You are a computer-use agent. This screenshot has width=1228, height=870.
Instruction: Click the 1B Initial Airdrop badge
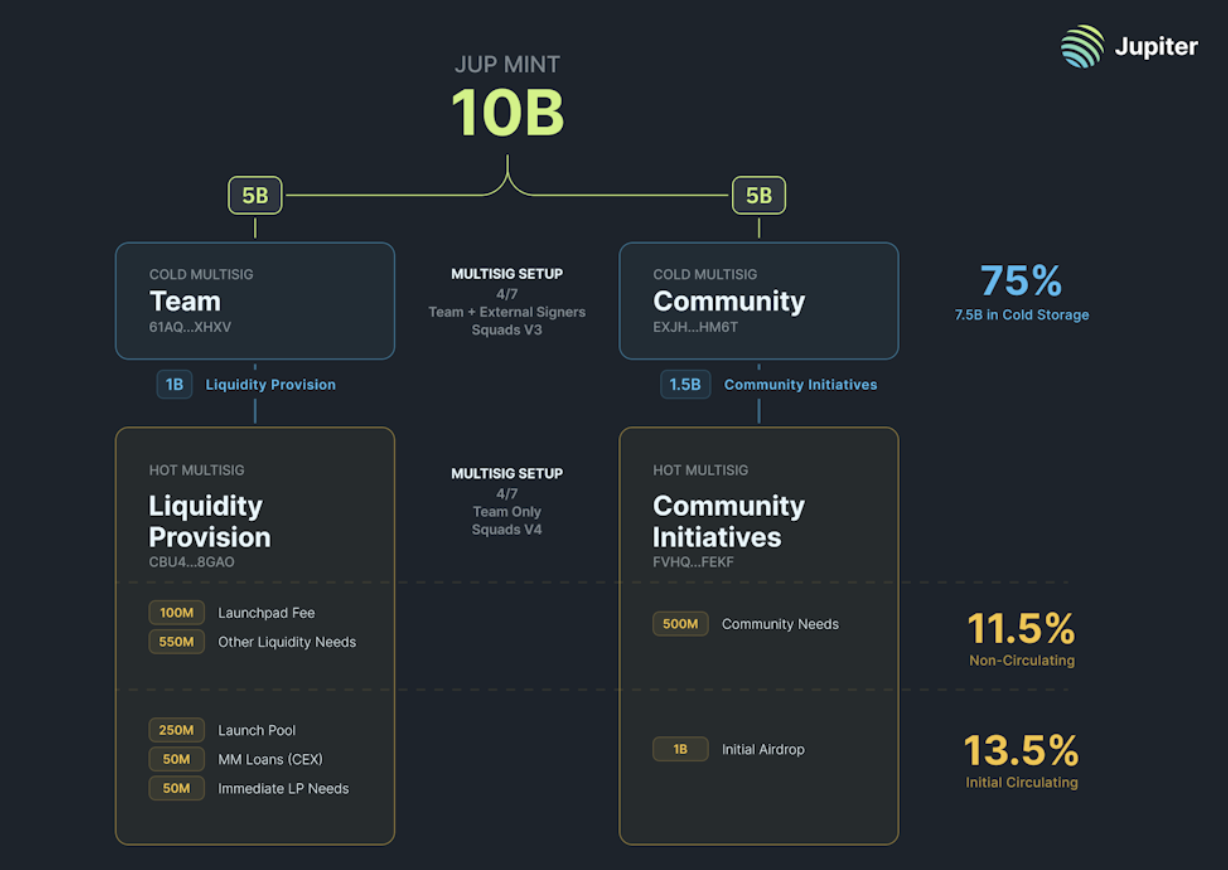[x=680, y=749]
